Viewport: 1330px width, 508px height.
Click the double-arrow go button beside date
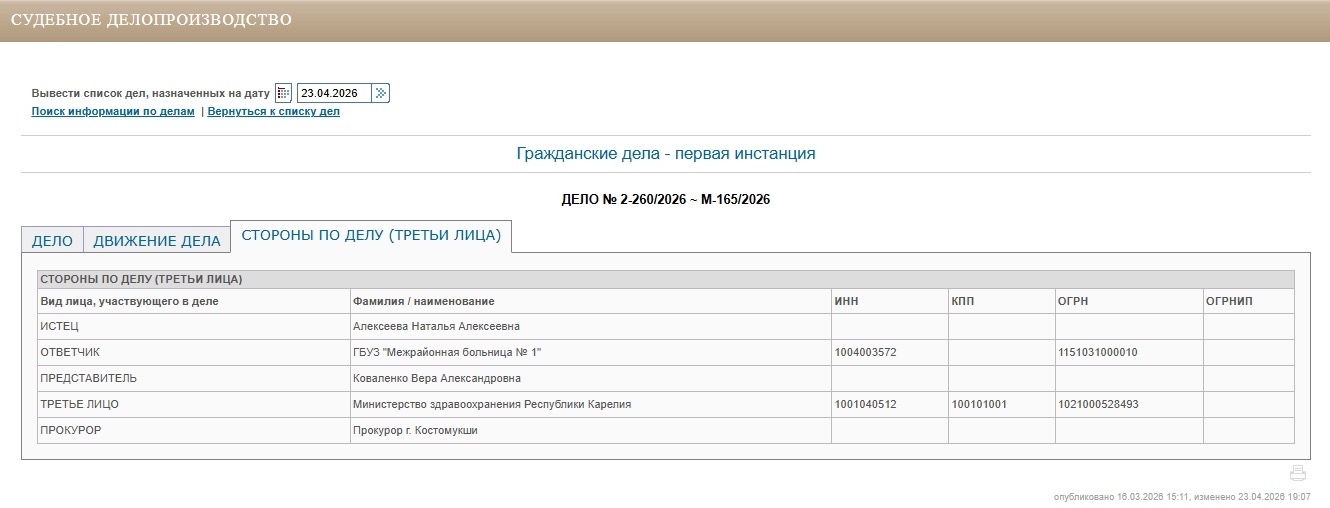pos(380,93)
